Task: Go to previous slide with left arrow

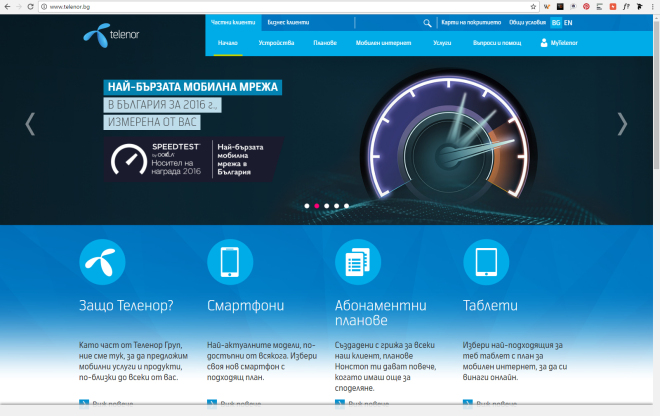Action: [30, 123]
